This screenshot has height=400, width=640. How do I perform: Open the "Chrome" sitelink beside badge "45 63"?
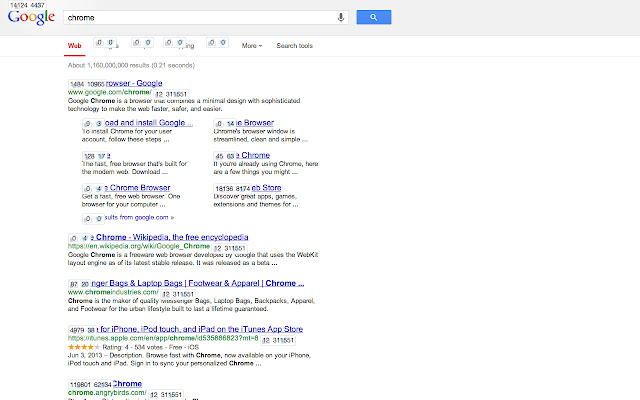[x=253, y=156]
